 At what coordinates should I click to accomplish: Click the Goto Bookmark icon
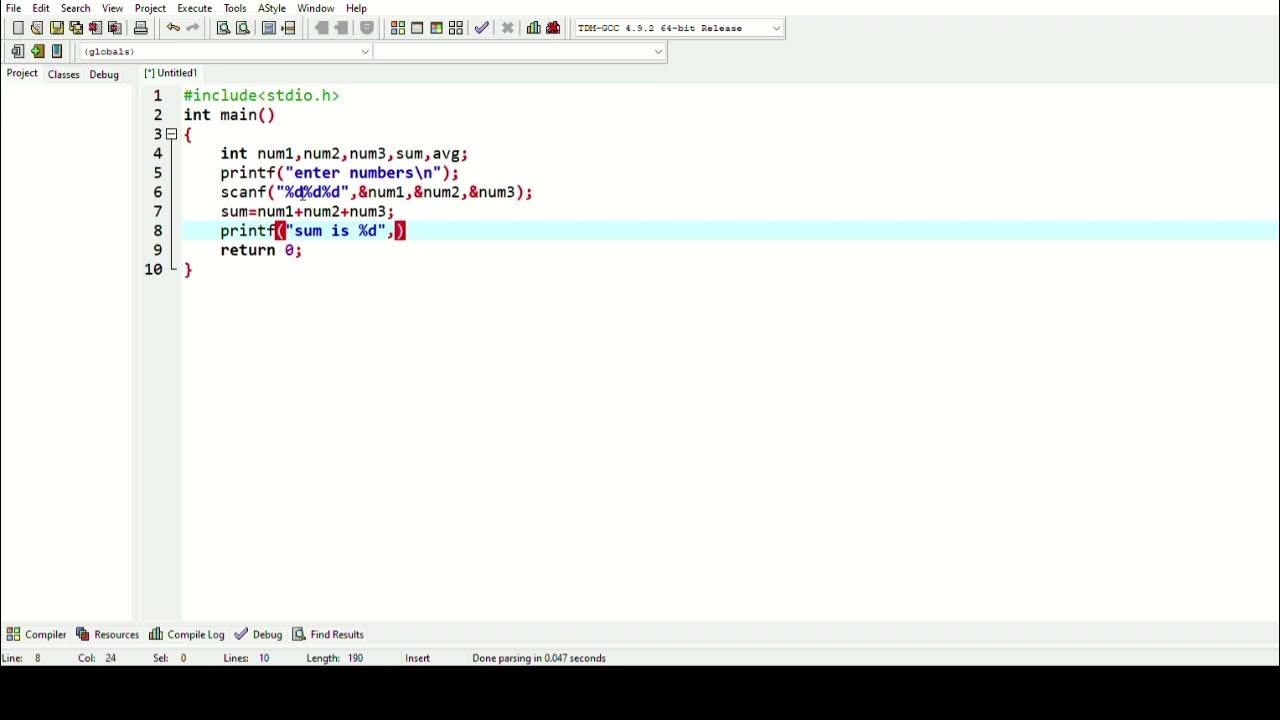[x=57, y=51]
